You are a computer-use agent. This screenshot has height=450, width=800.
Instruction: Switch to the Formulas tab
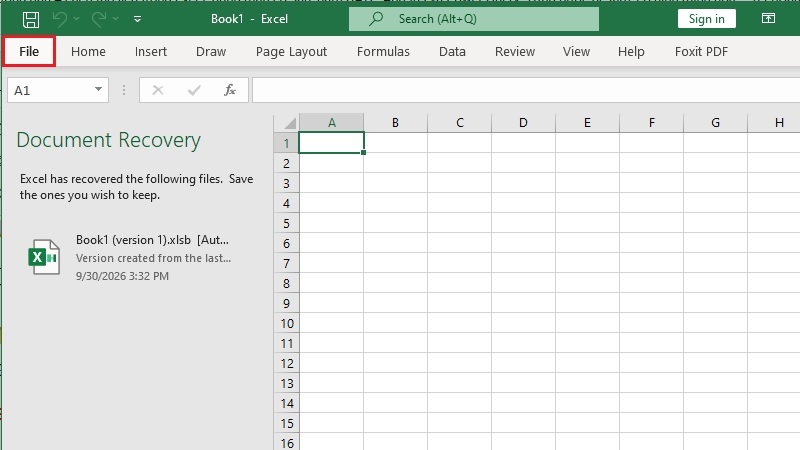tap(383, 52)
